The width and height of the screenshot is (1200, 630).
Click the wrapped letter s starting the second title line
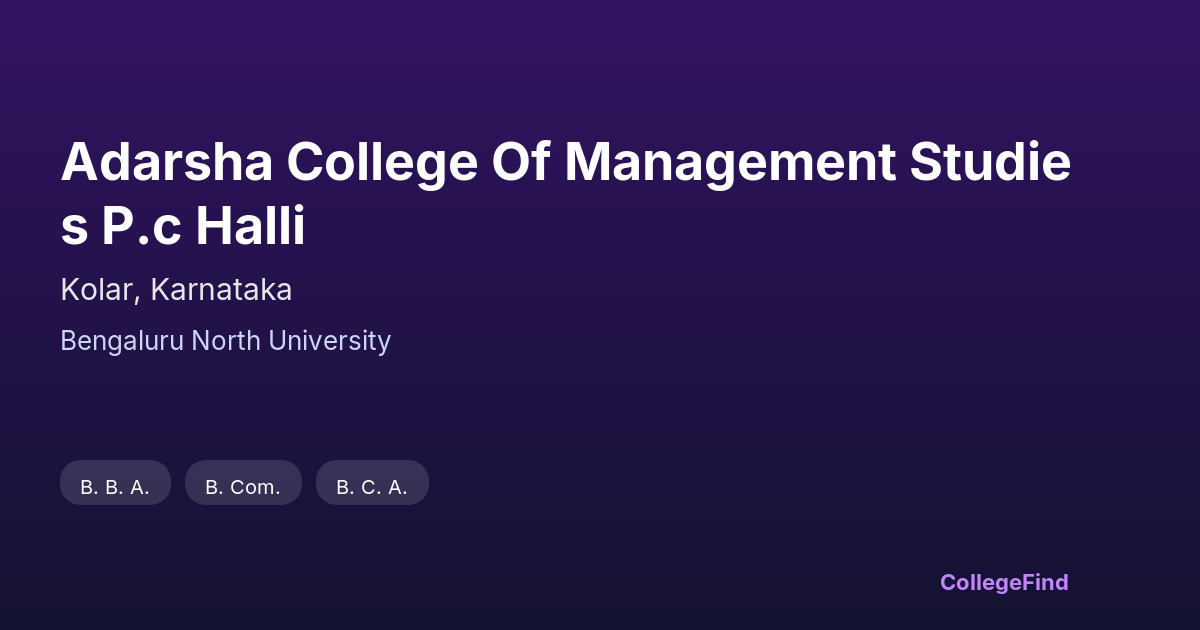pos(74,229)
